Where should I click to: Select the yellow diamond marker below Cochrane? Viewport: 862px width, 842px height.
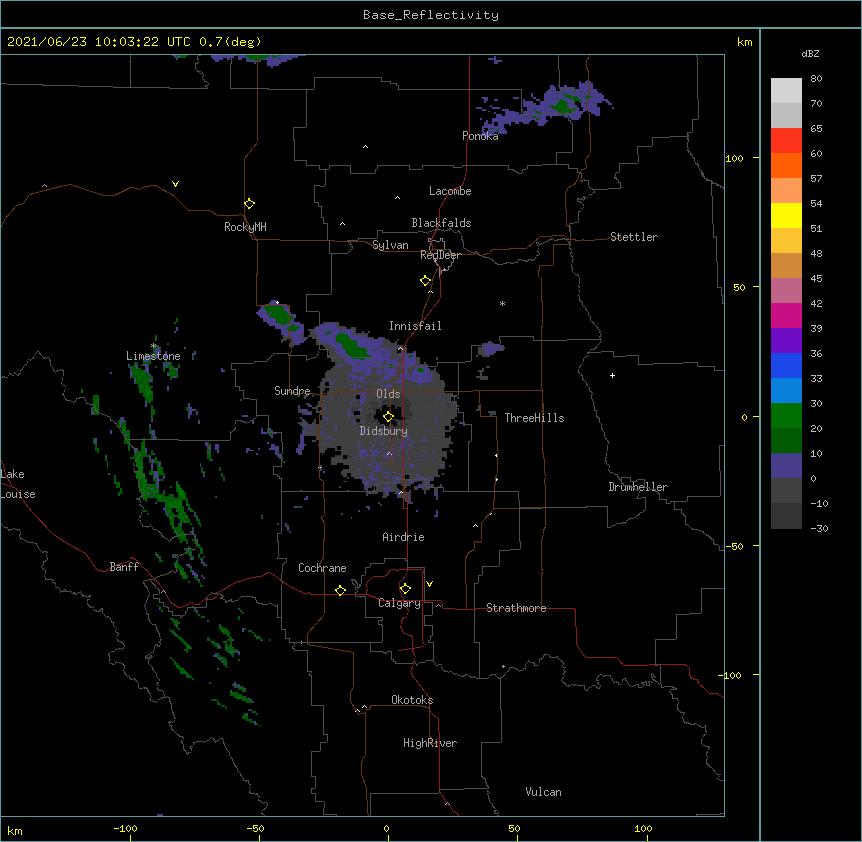coord(340,590)
